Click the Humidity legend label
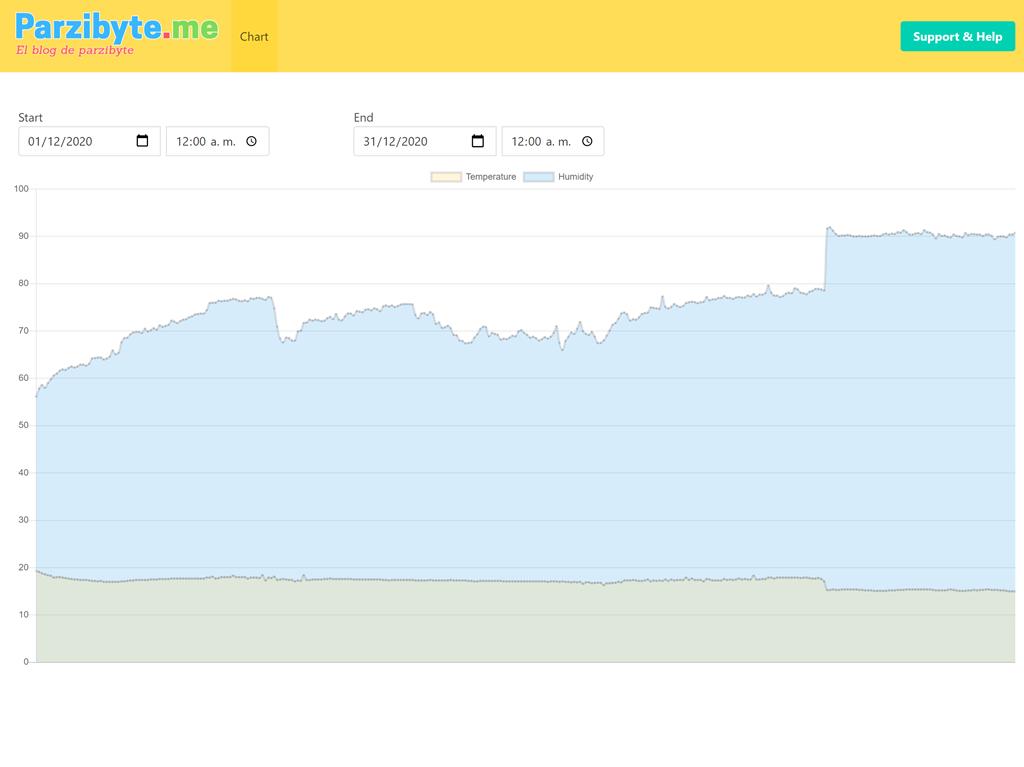Viewport: 1024px width, 767px height. click(x=575, y=177)
